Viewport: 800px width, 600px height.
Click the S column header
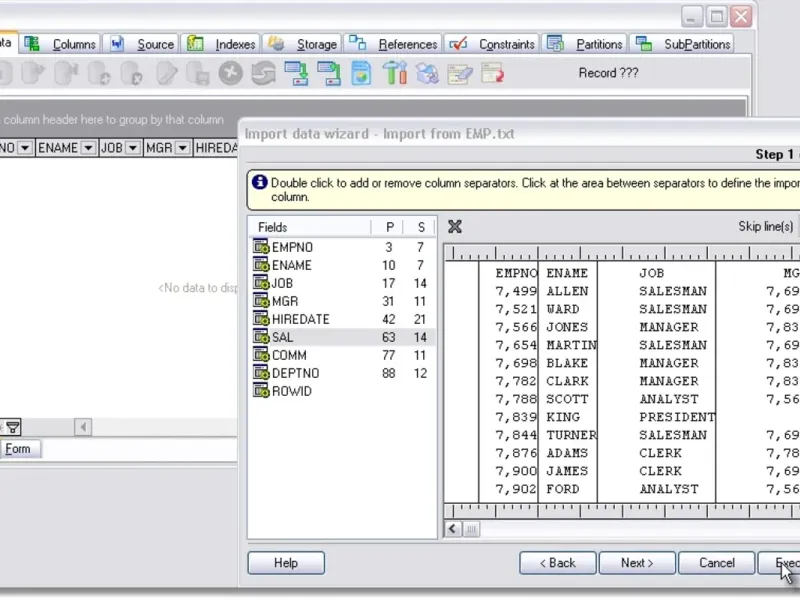(x=420, y=227)
